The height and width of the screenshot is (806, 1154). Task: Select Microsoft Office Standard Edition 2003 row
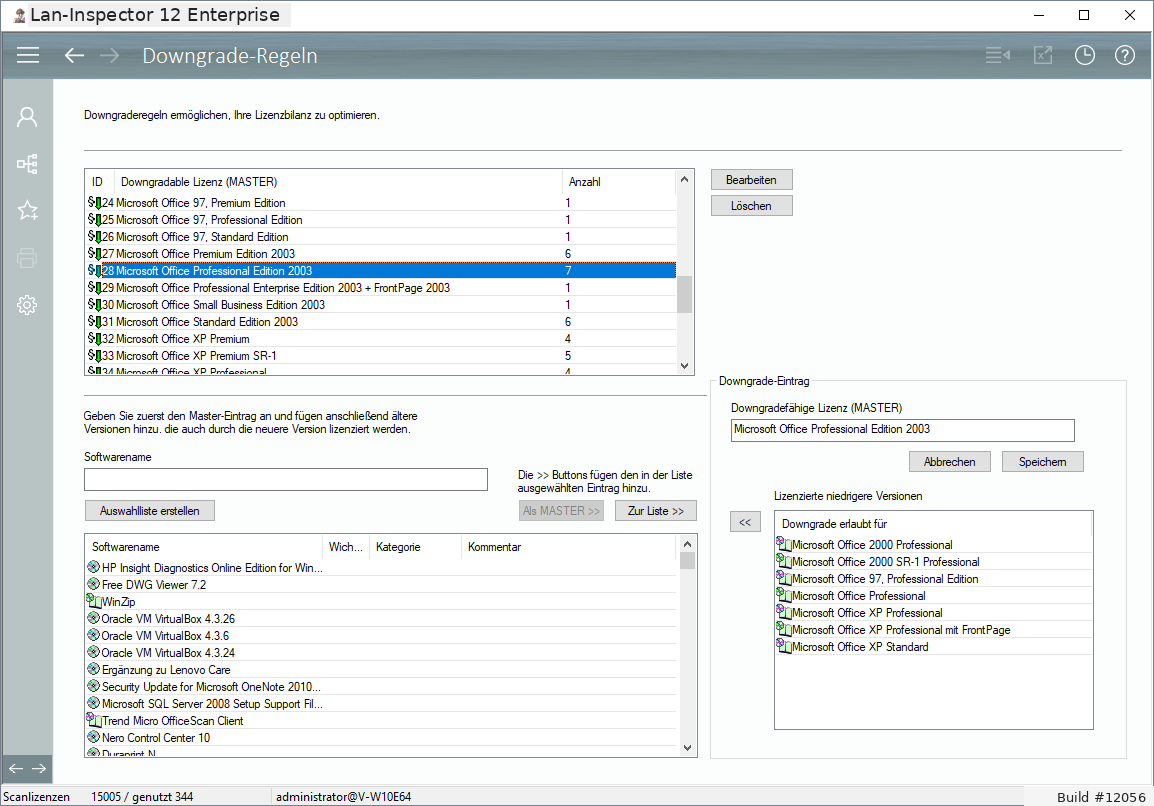pyautogui.click(x=381, y=321)
